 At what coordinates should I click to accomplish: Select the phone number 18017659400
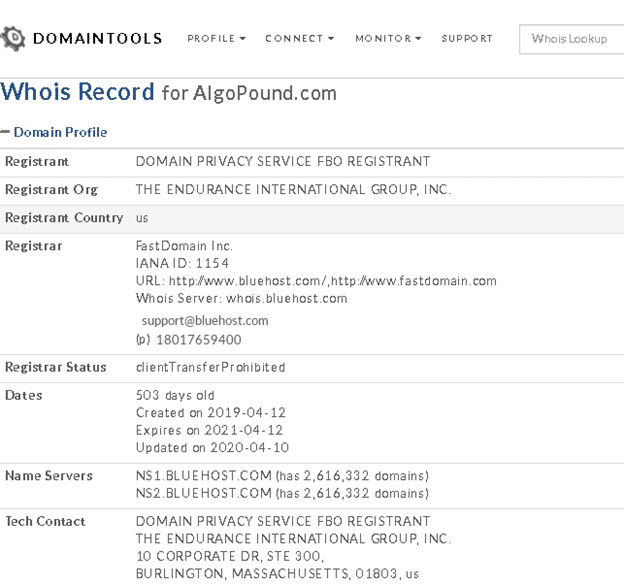point(199,340)
